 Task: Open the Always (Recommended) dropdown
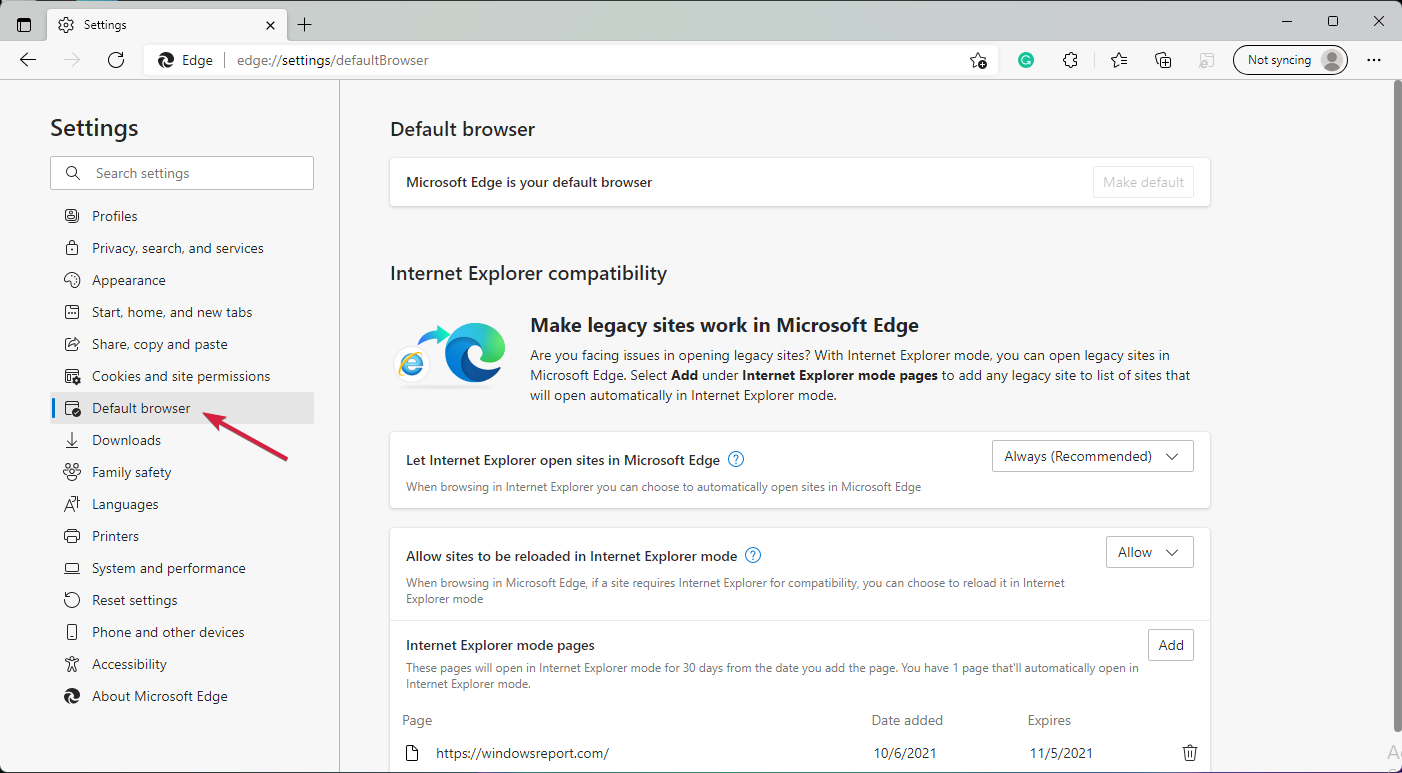click(x=1092, y=456)
